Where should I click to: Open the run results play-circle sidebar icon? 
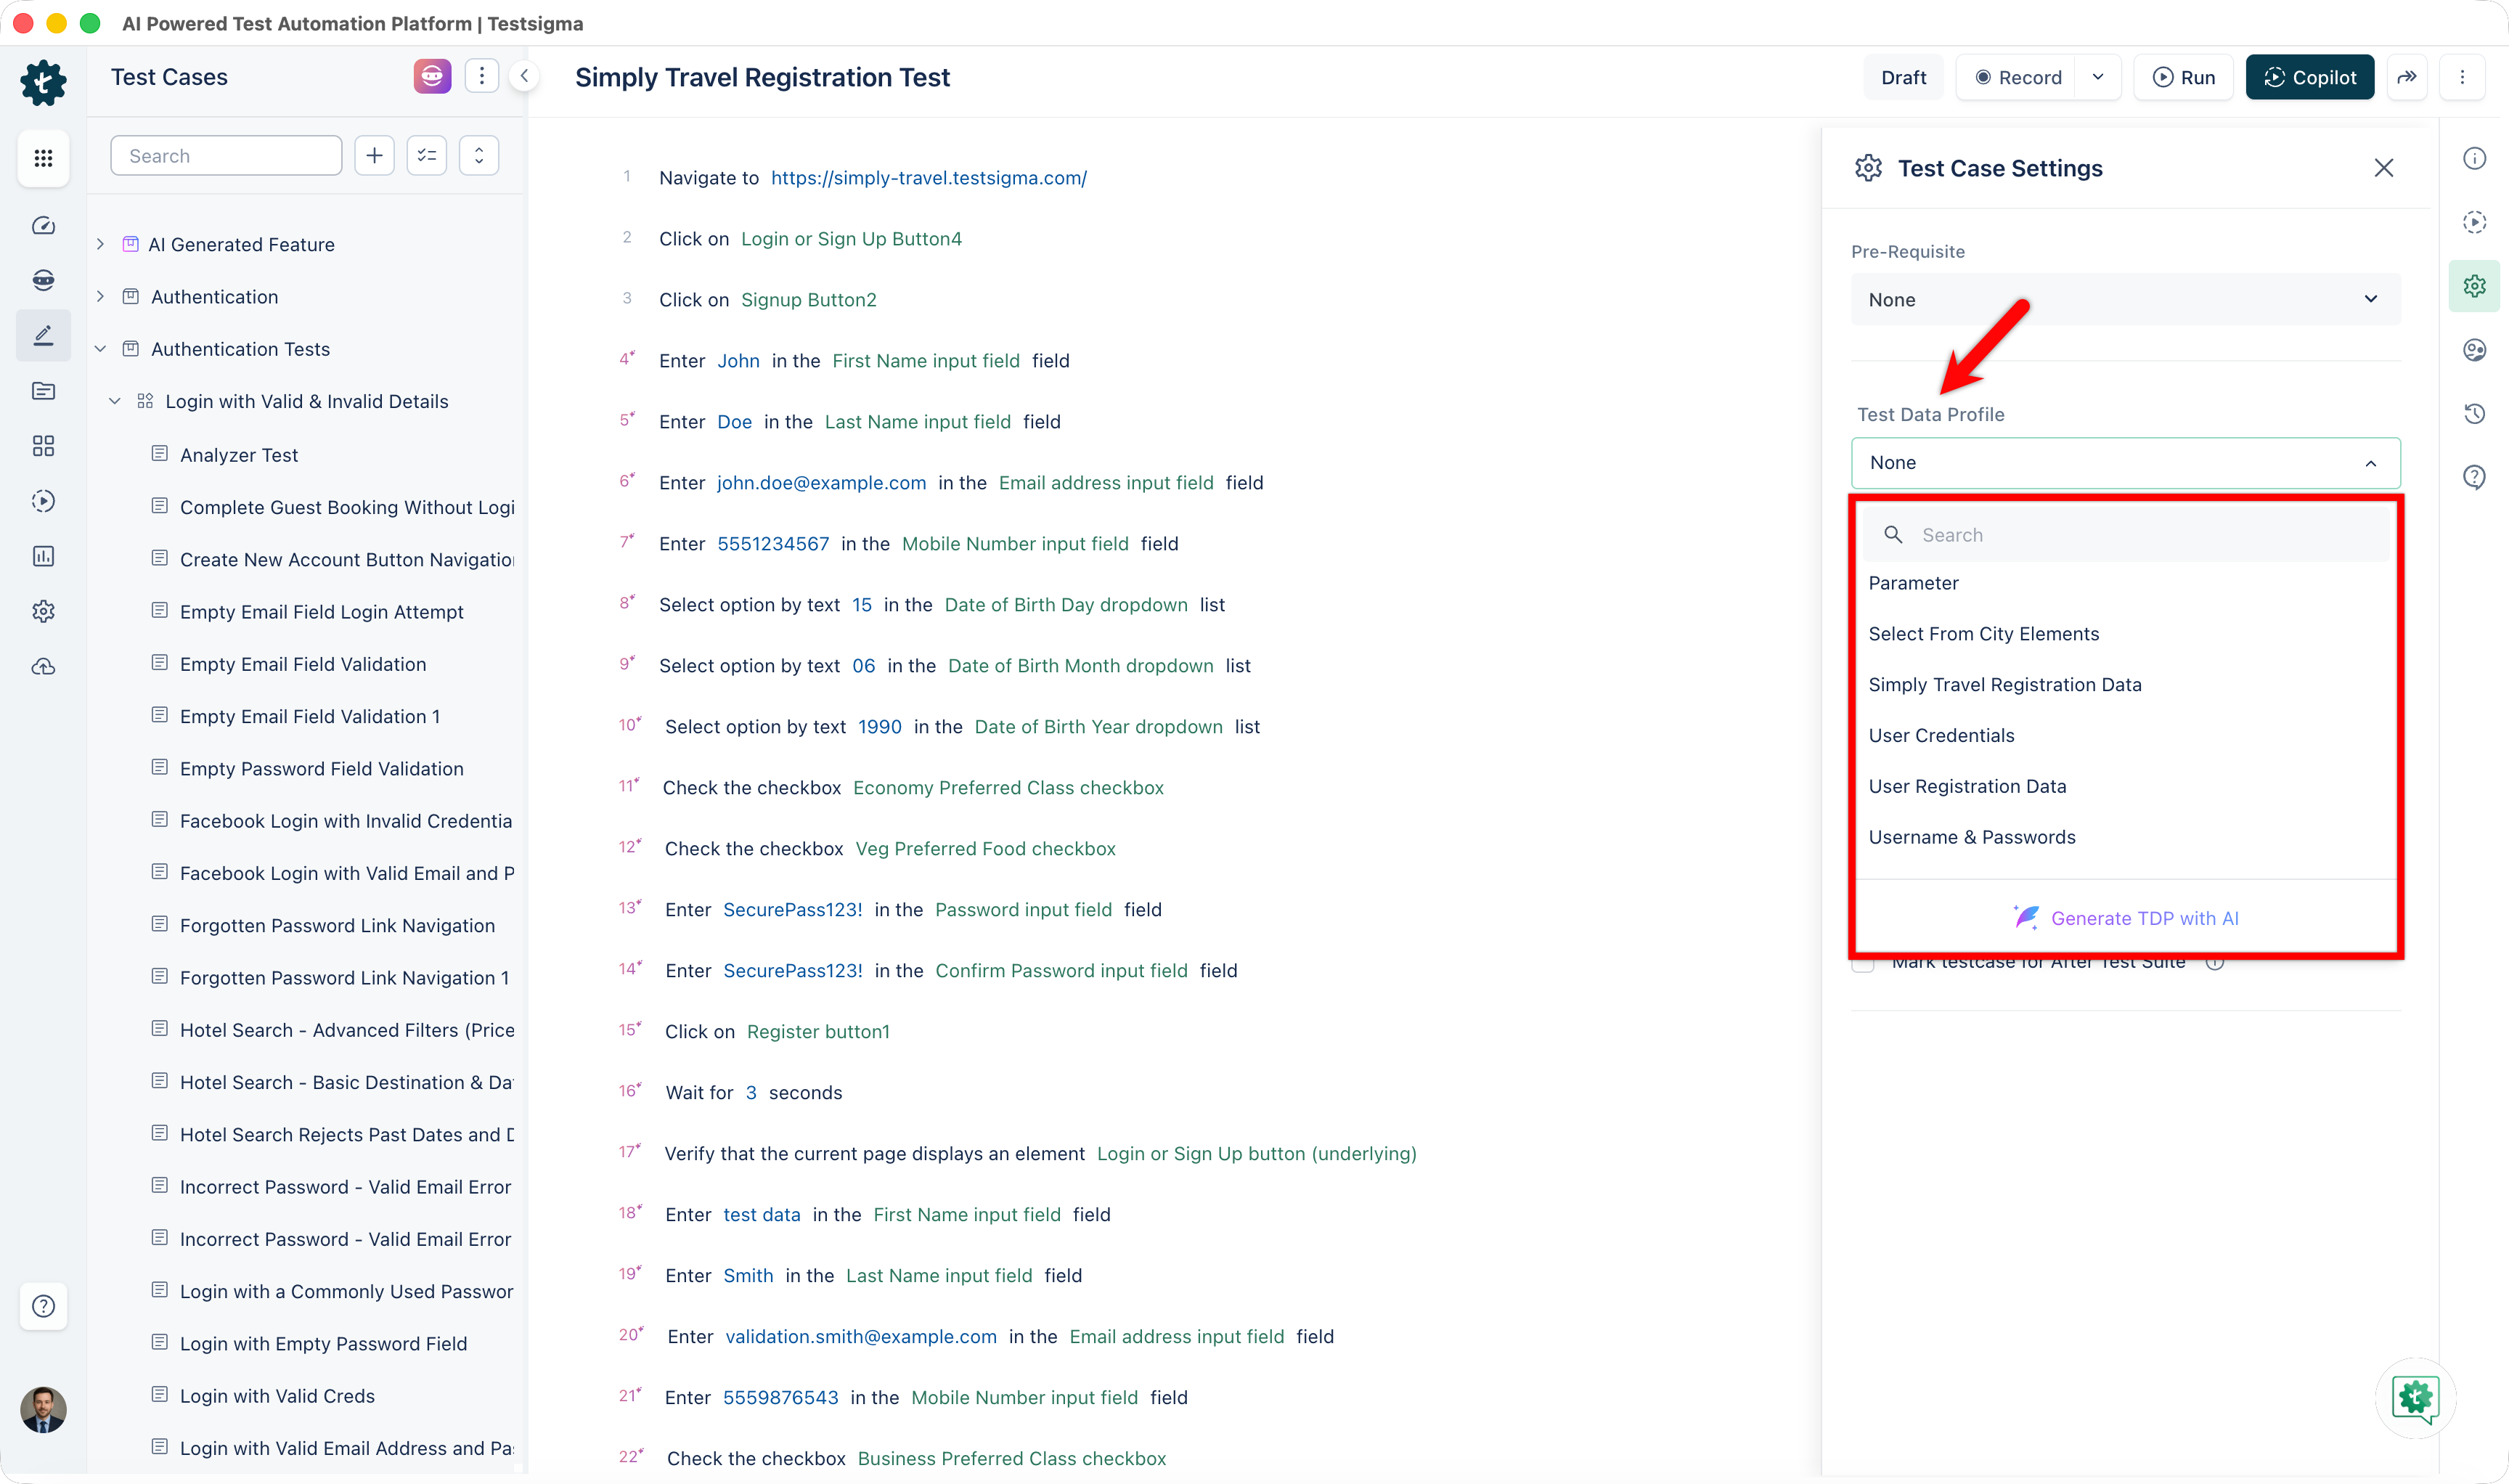coord(43,501)
